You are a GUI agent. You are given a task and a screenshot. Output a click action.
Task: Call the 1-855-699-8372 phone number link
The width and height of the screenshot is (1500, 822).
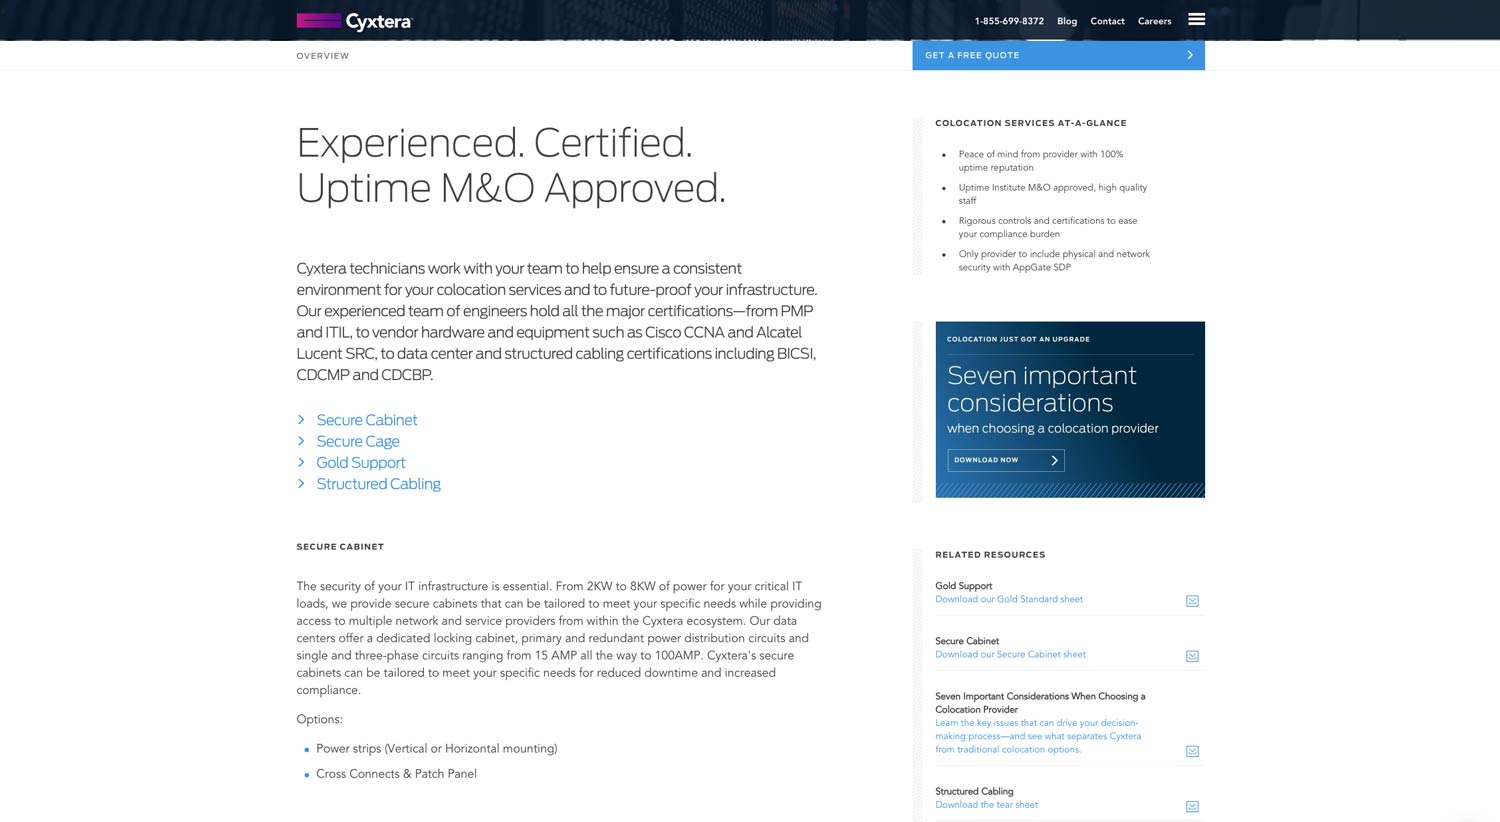tap(1009, 21)
